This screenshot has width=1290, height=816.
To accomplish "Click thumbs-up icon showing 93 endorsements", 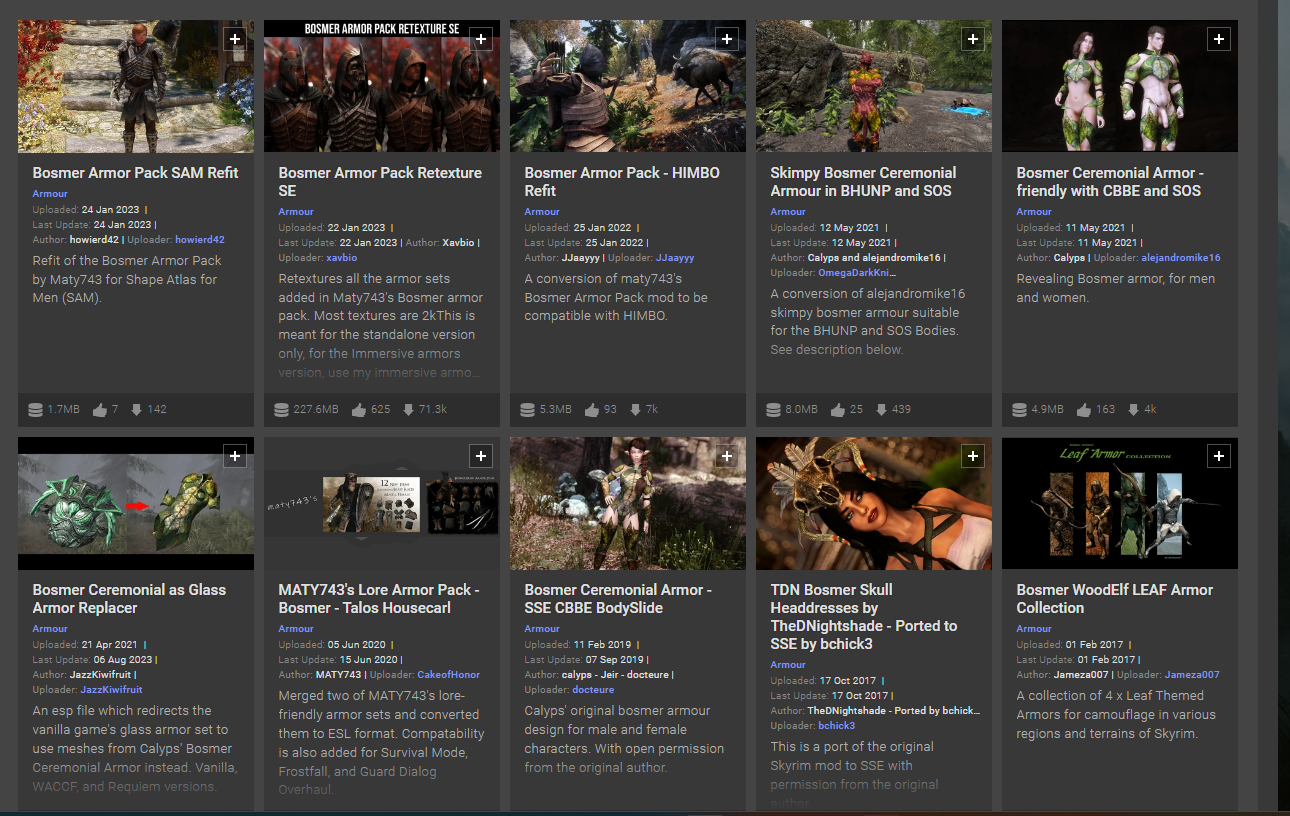I will coord(592,409).
